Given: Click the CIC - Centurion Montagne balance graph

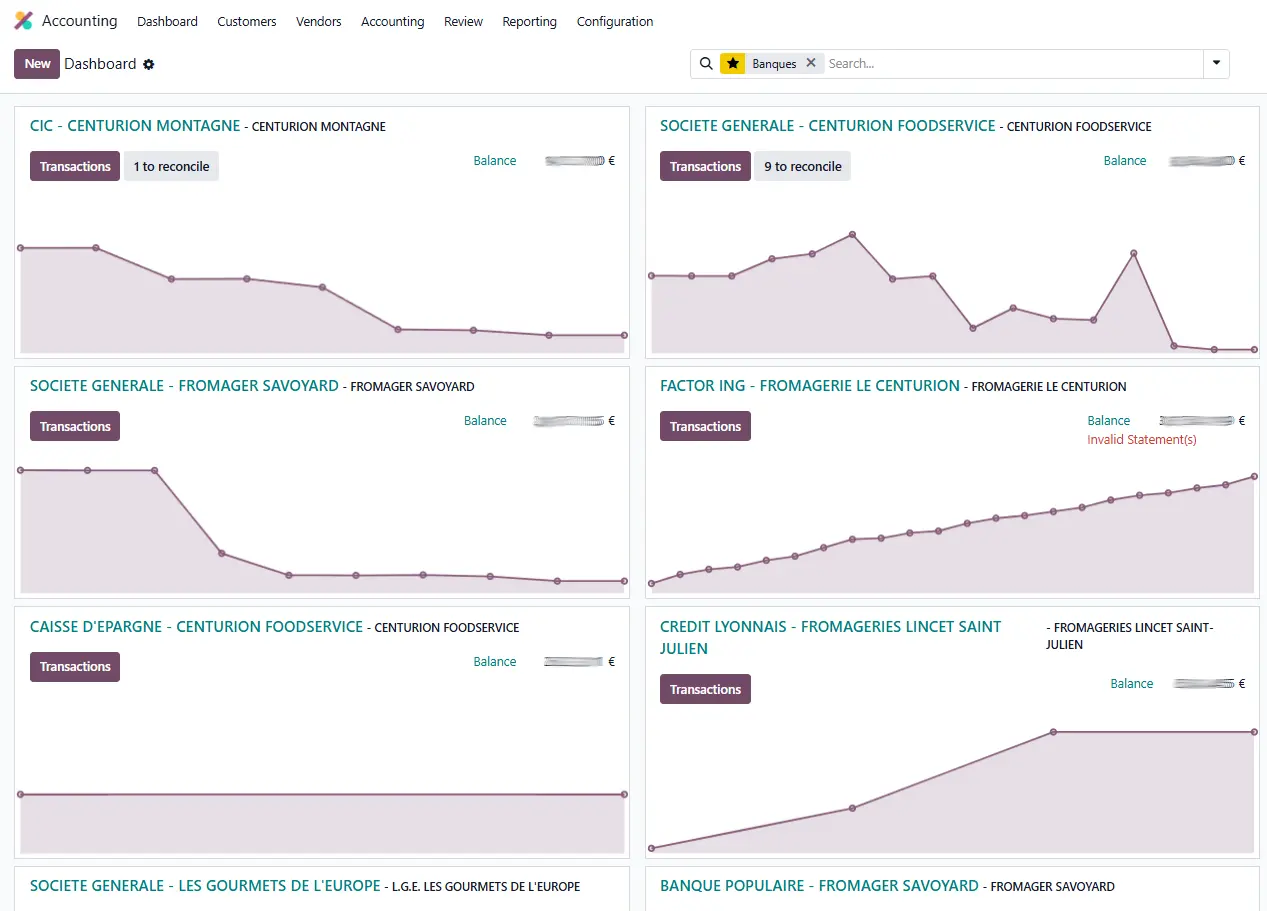Looking at the screenshot, I should pos(322,299).
